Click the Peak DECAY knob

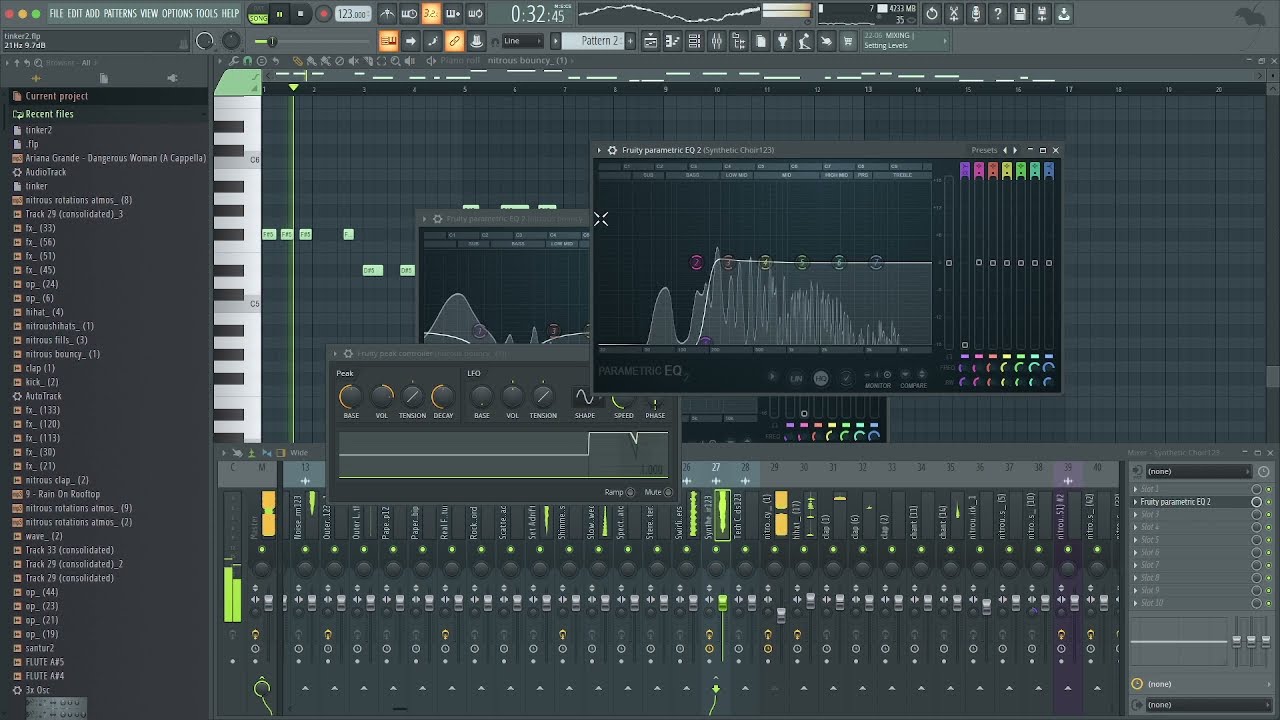tap(443, 397)
